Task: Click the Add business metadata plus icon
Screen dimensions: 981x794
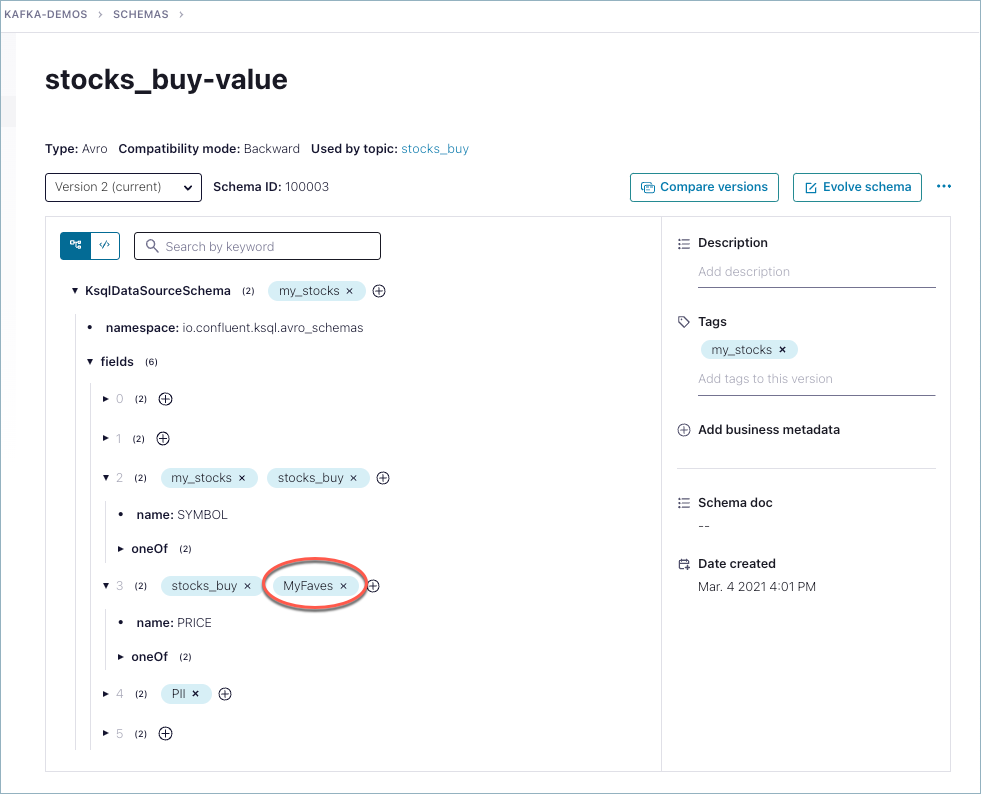Action: [683, 429]
